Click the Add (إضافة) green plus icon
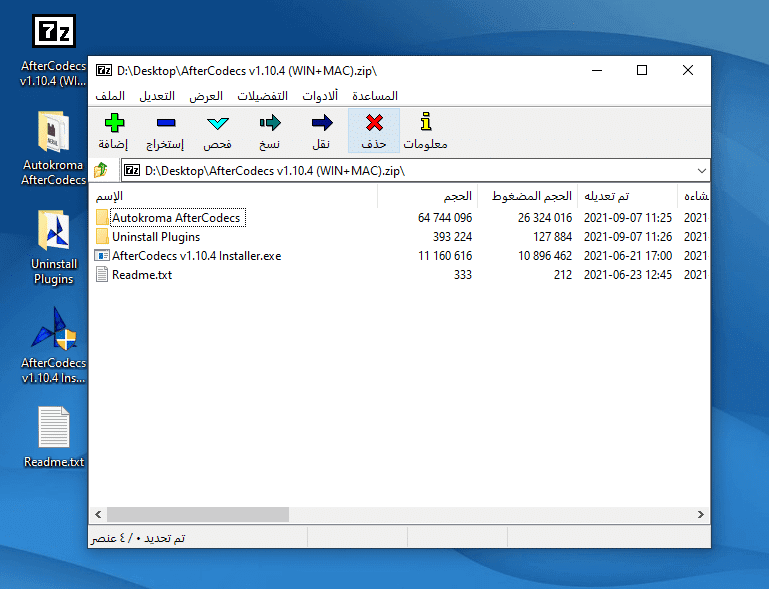Screen dimensions: 769x589 [x=114, y=123]
